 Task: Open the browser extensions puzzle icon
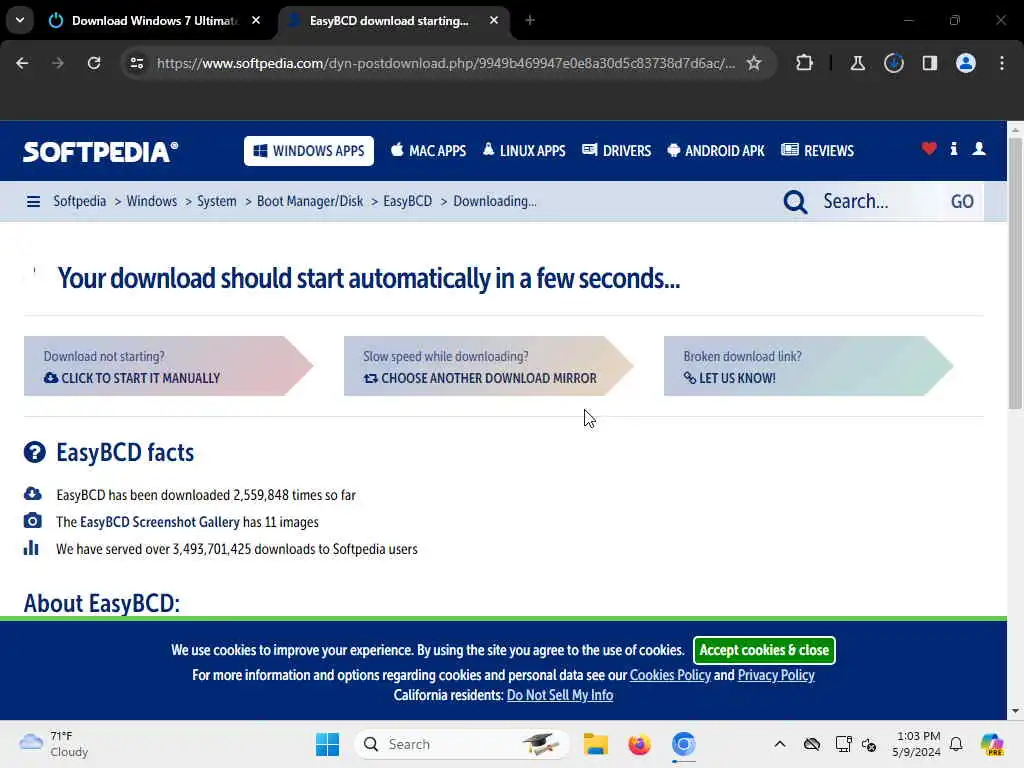805,63
